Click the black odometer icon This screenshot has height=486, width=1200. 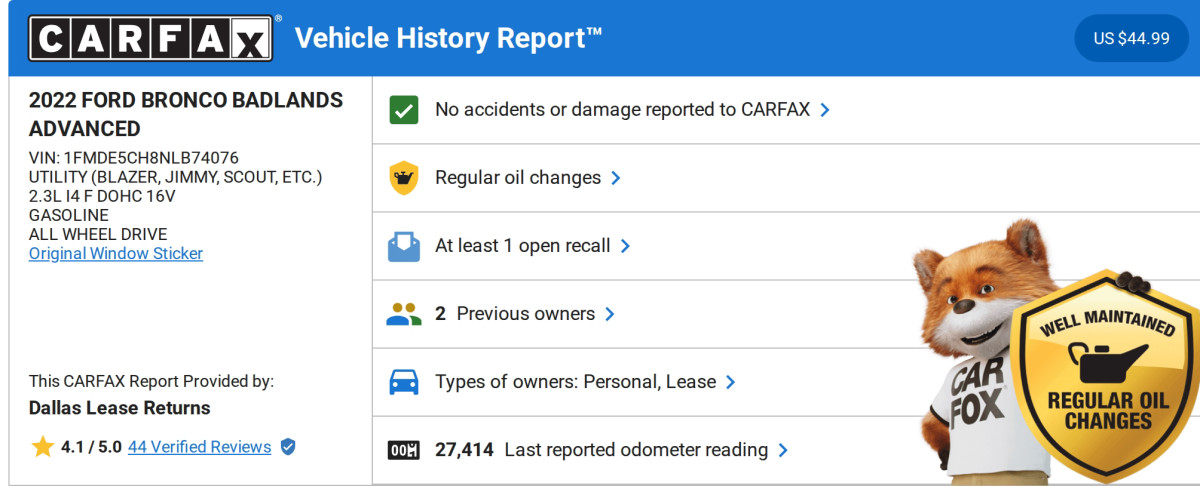[403, 450]
